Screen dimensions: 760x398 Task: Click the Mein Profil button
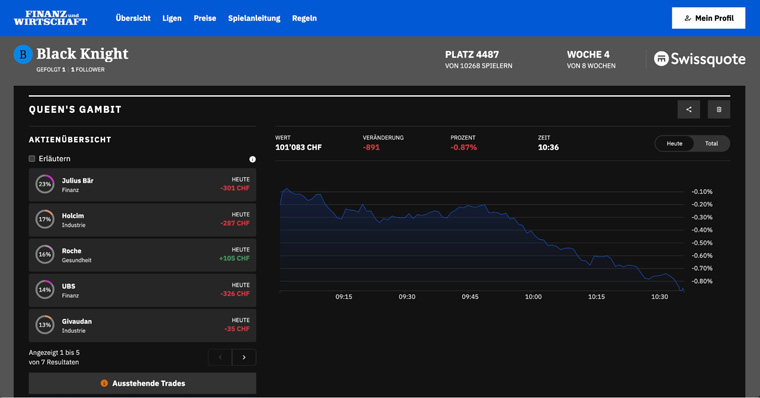708,18
